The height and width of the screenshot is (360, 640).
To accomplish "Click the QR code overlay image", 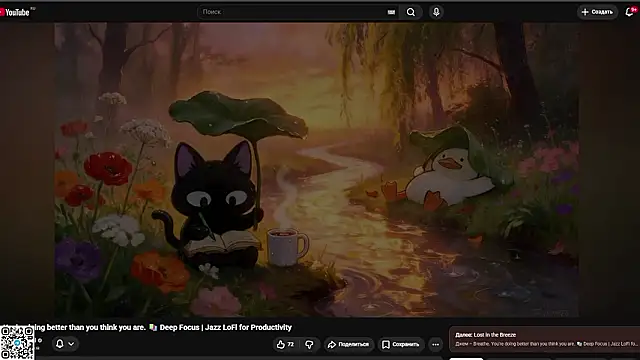I will [x=17, y=343].
